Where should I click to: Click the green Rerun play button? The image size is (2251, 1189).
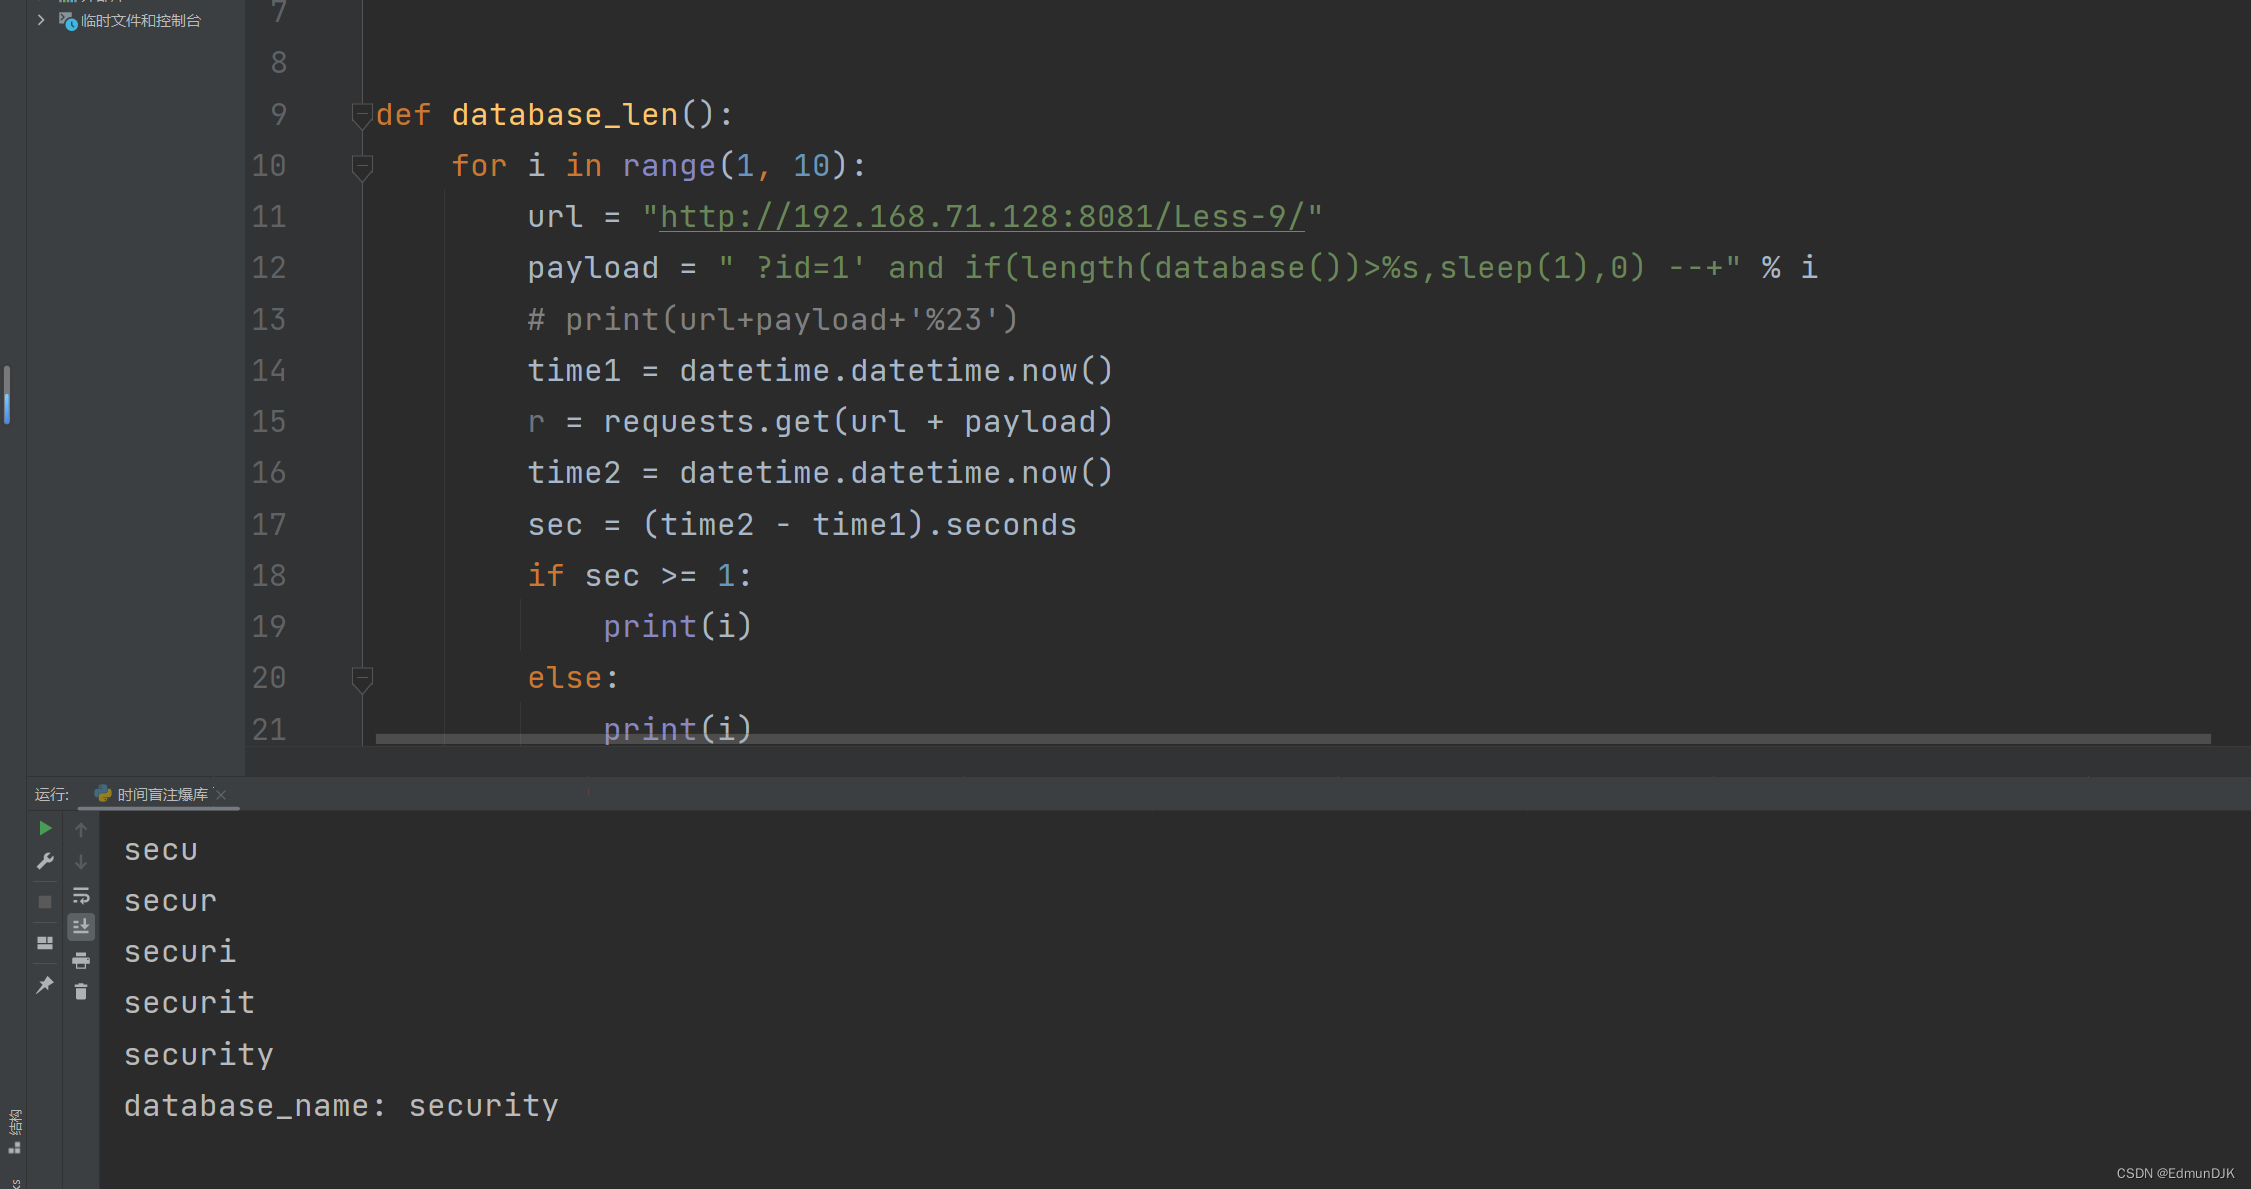point(45,828)
